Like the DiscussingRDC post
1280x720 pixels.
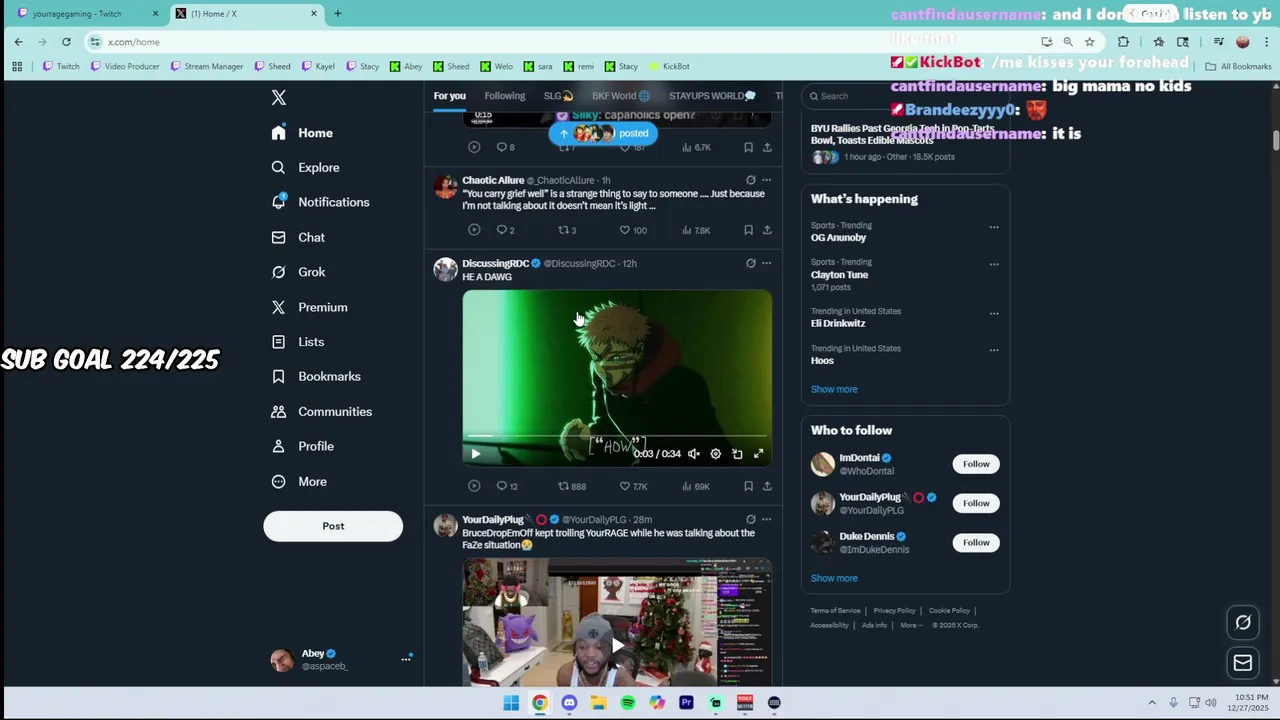point(633,486)
